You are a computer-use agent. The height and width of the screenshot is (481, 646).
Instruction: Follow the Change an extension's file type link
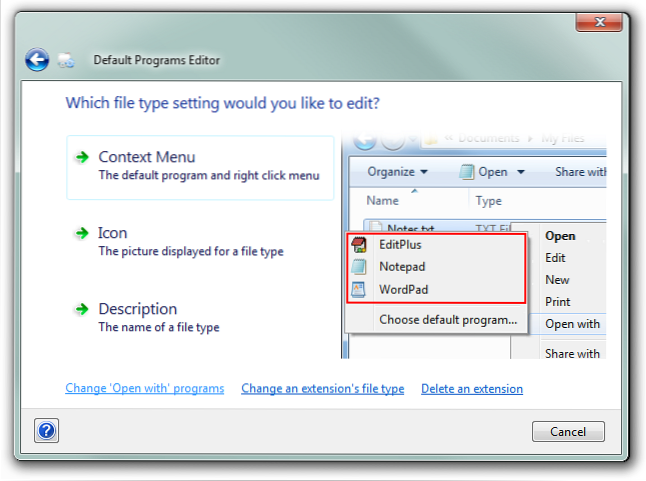pyautogui.click(x=322, y=388)
